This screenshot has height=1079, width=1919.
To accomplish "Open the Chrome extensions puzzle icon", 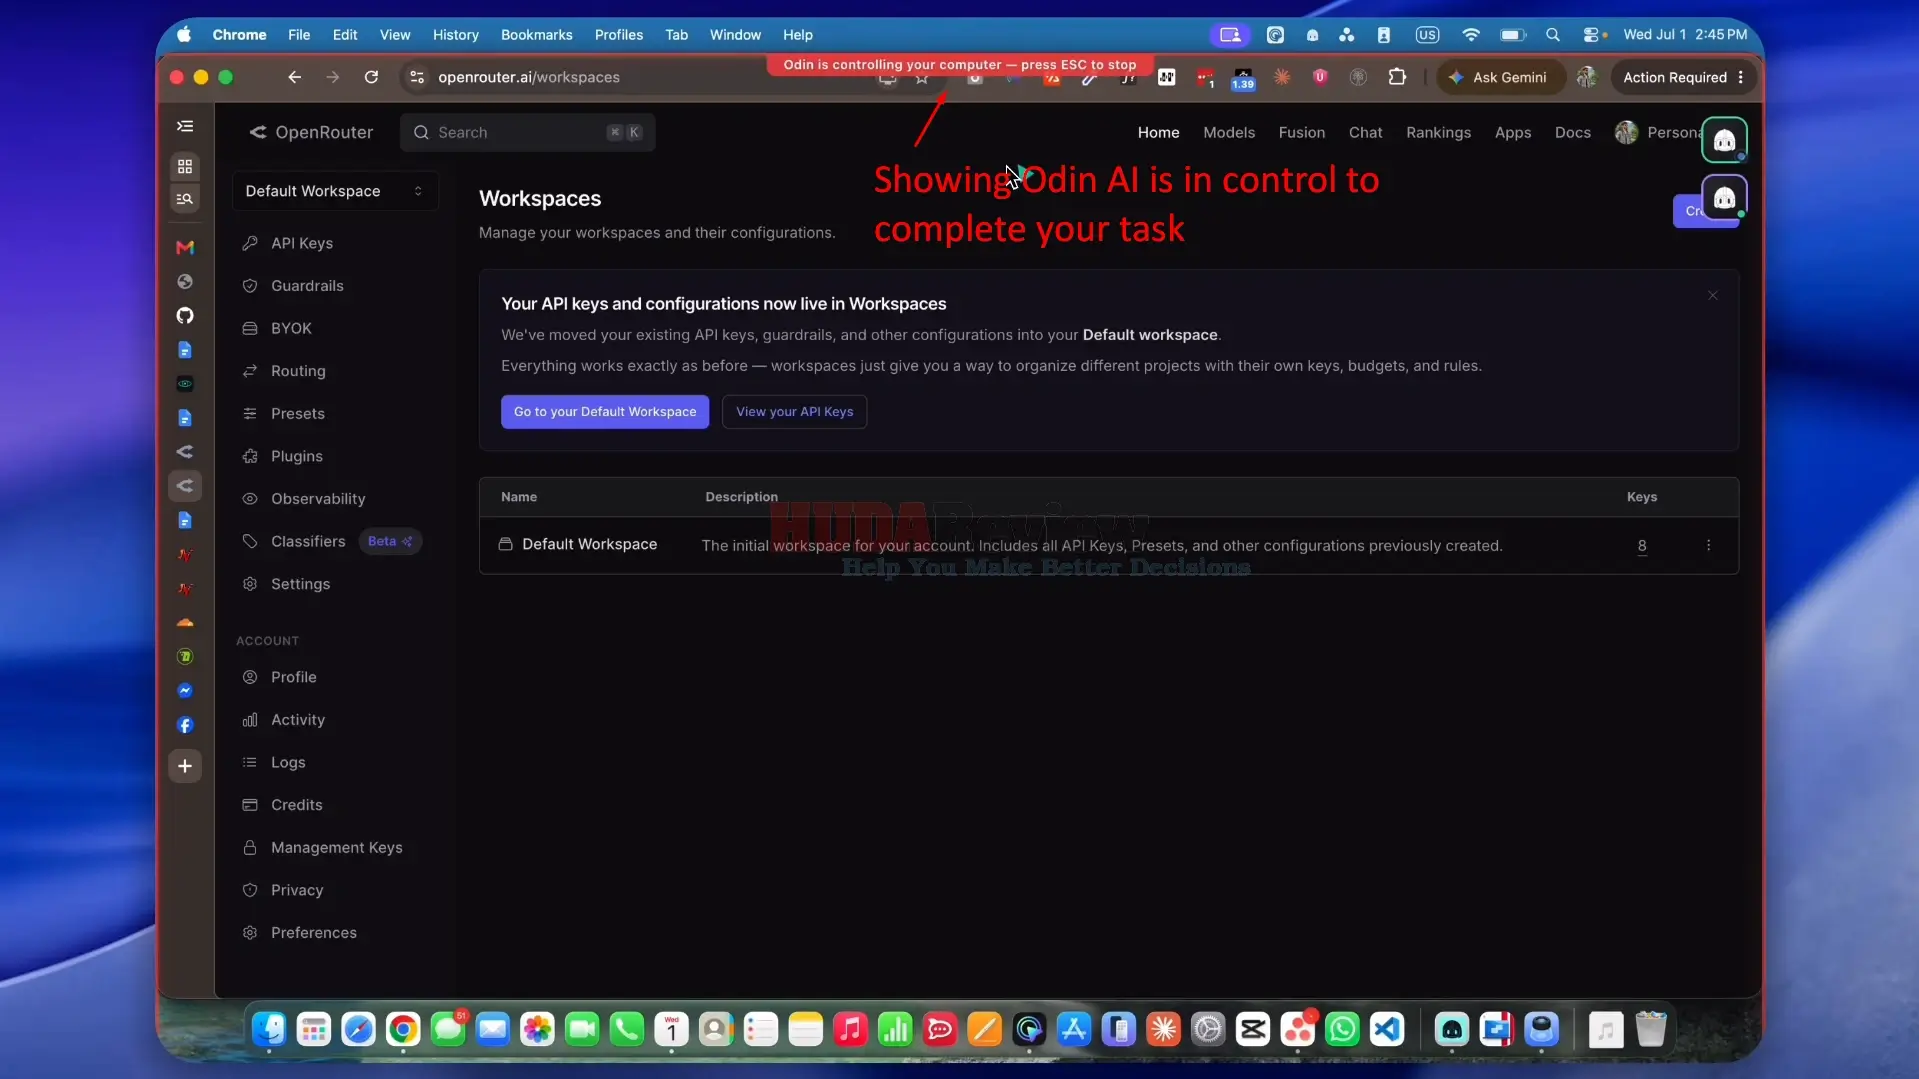I will click(1397, 77).
